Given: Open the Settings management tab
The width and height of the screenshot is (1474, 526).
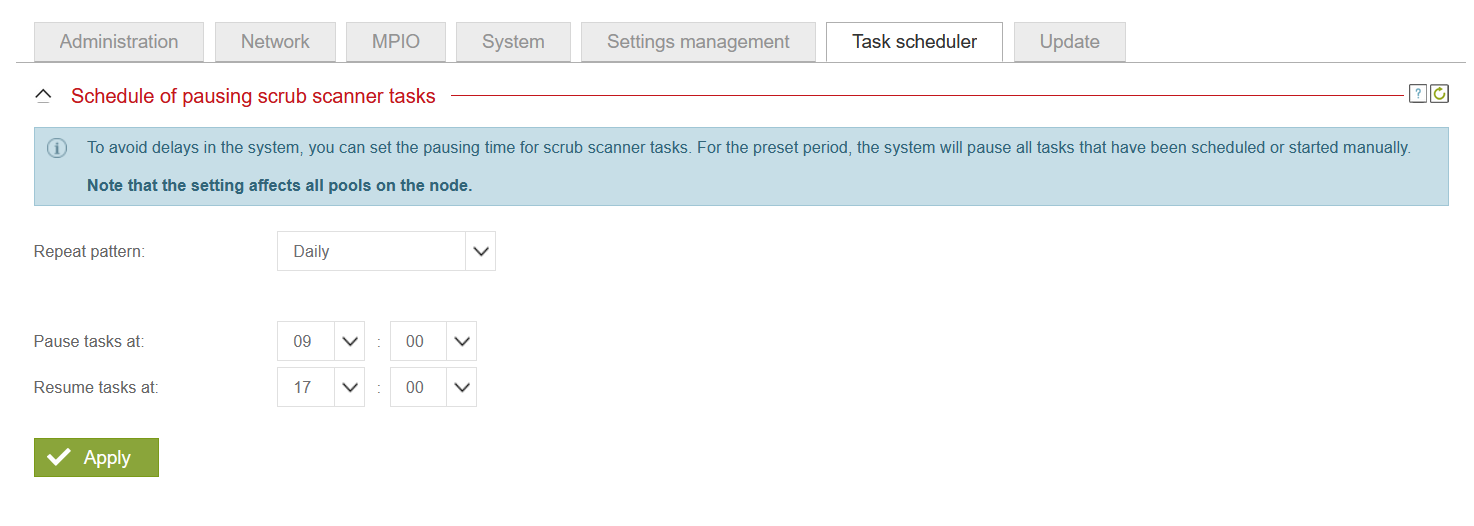Looking at the screenshot, I should click(698, 42).
